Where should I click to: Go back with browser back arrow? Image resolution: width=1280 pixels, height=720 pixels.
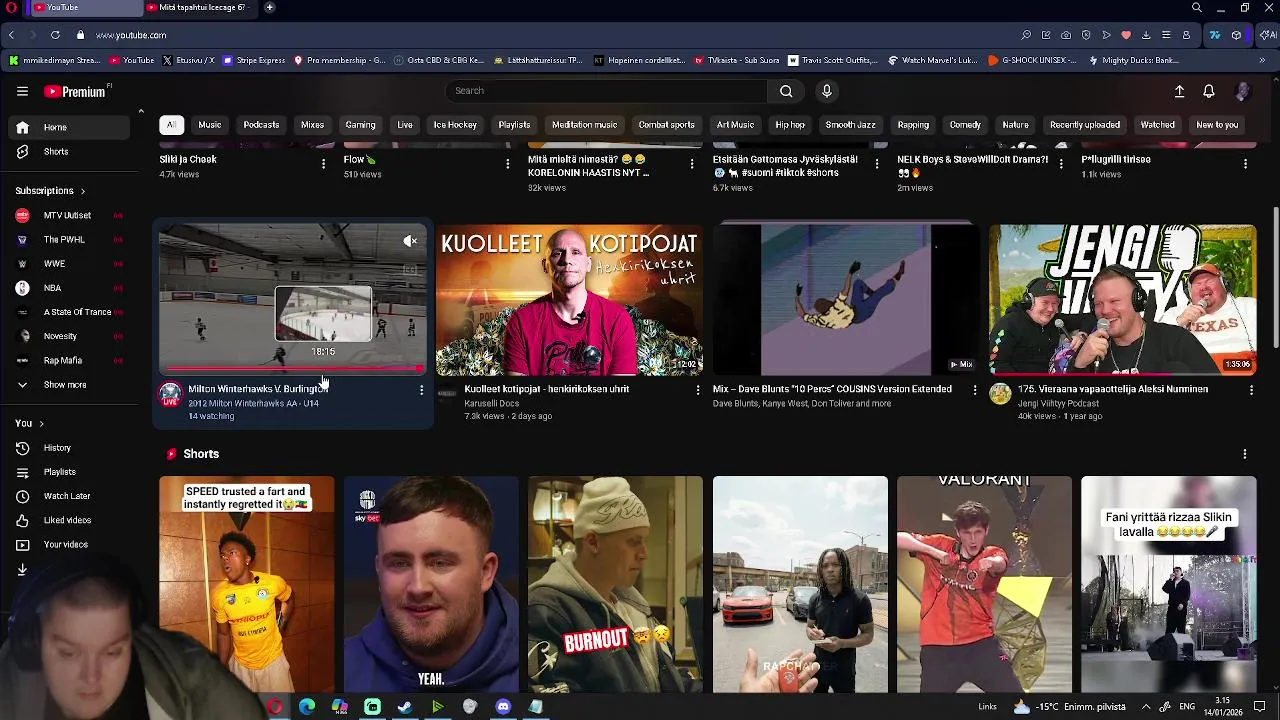11,35
